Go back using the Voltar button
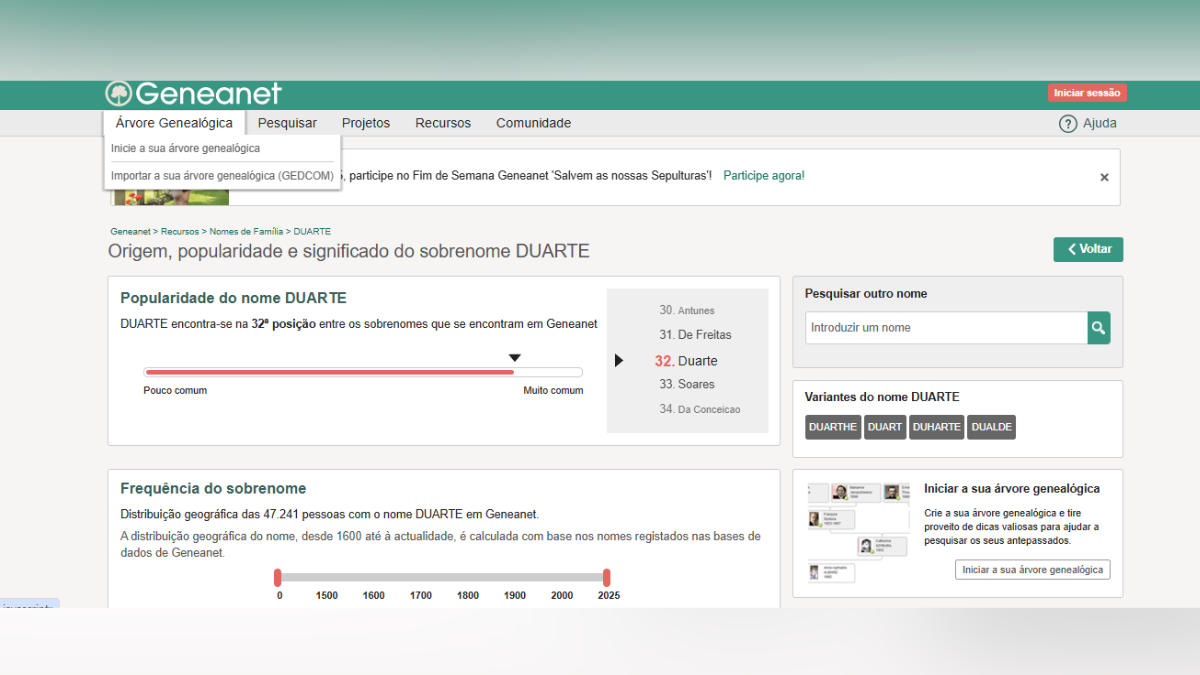The image size is (1200, 675). [x=1088, y=249]
